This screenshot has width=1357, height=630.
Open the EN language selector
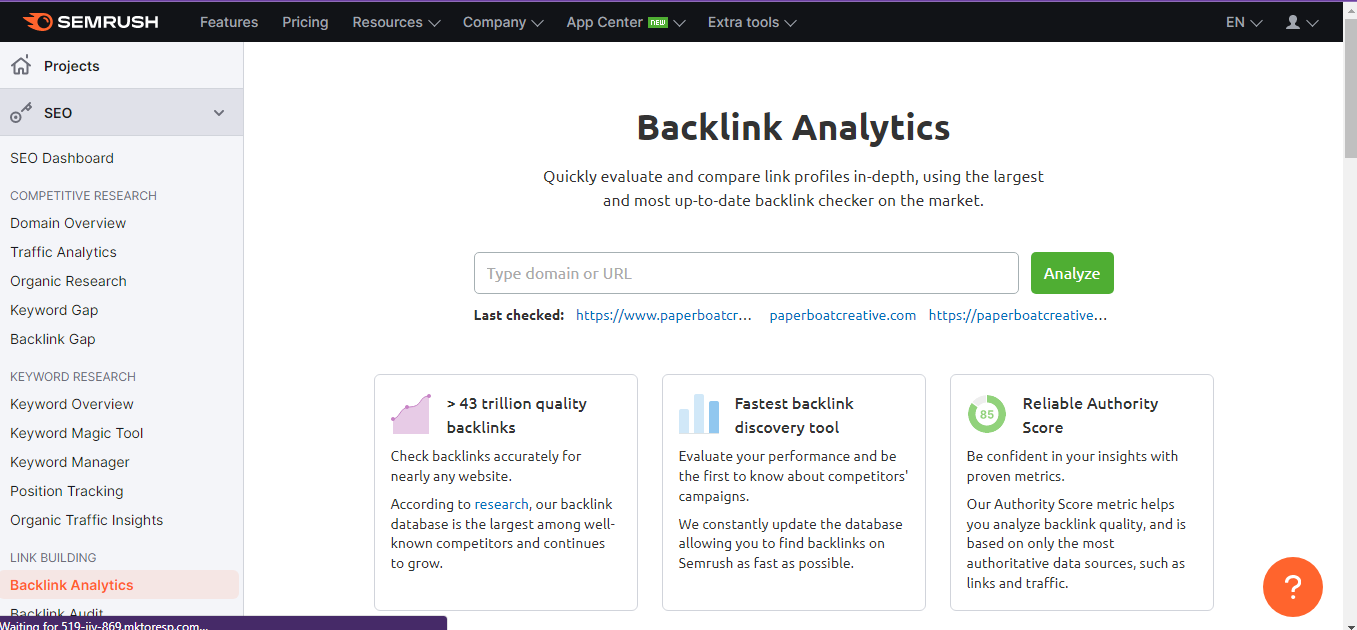click(x=1244, y=22)
